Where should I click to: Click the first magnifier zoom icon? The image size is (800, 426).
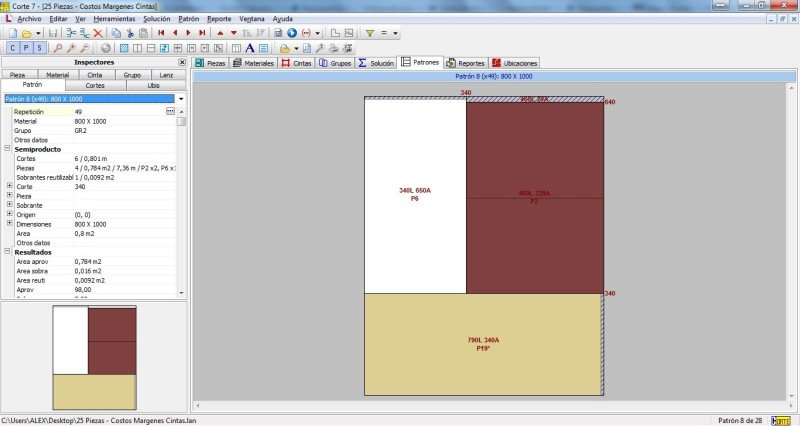(x=57, y=48)
